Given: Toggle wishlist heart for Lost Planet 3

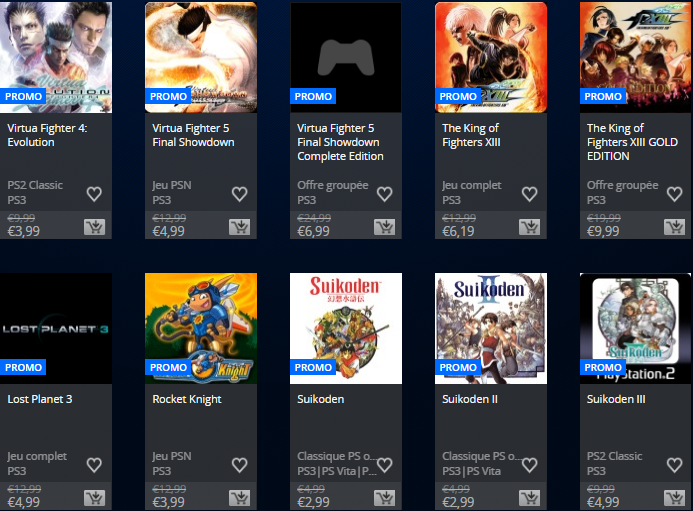Looking at the screenshot, I should pos(94,465).
